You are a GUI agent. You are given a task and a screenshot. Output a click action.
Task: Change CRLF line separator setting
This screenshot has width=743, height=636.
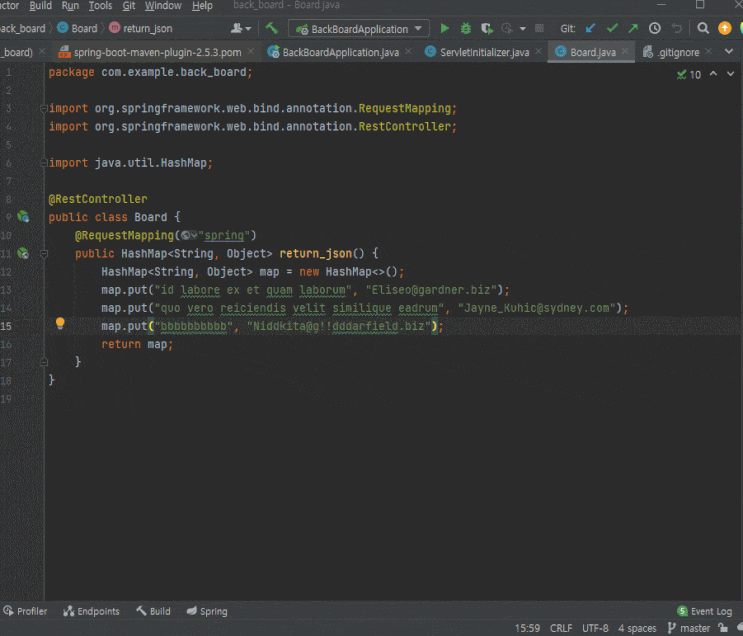tap(561, 628)
